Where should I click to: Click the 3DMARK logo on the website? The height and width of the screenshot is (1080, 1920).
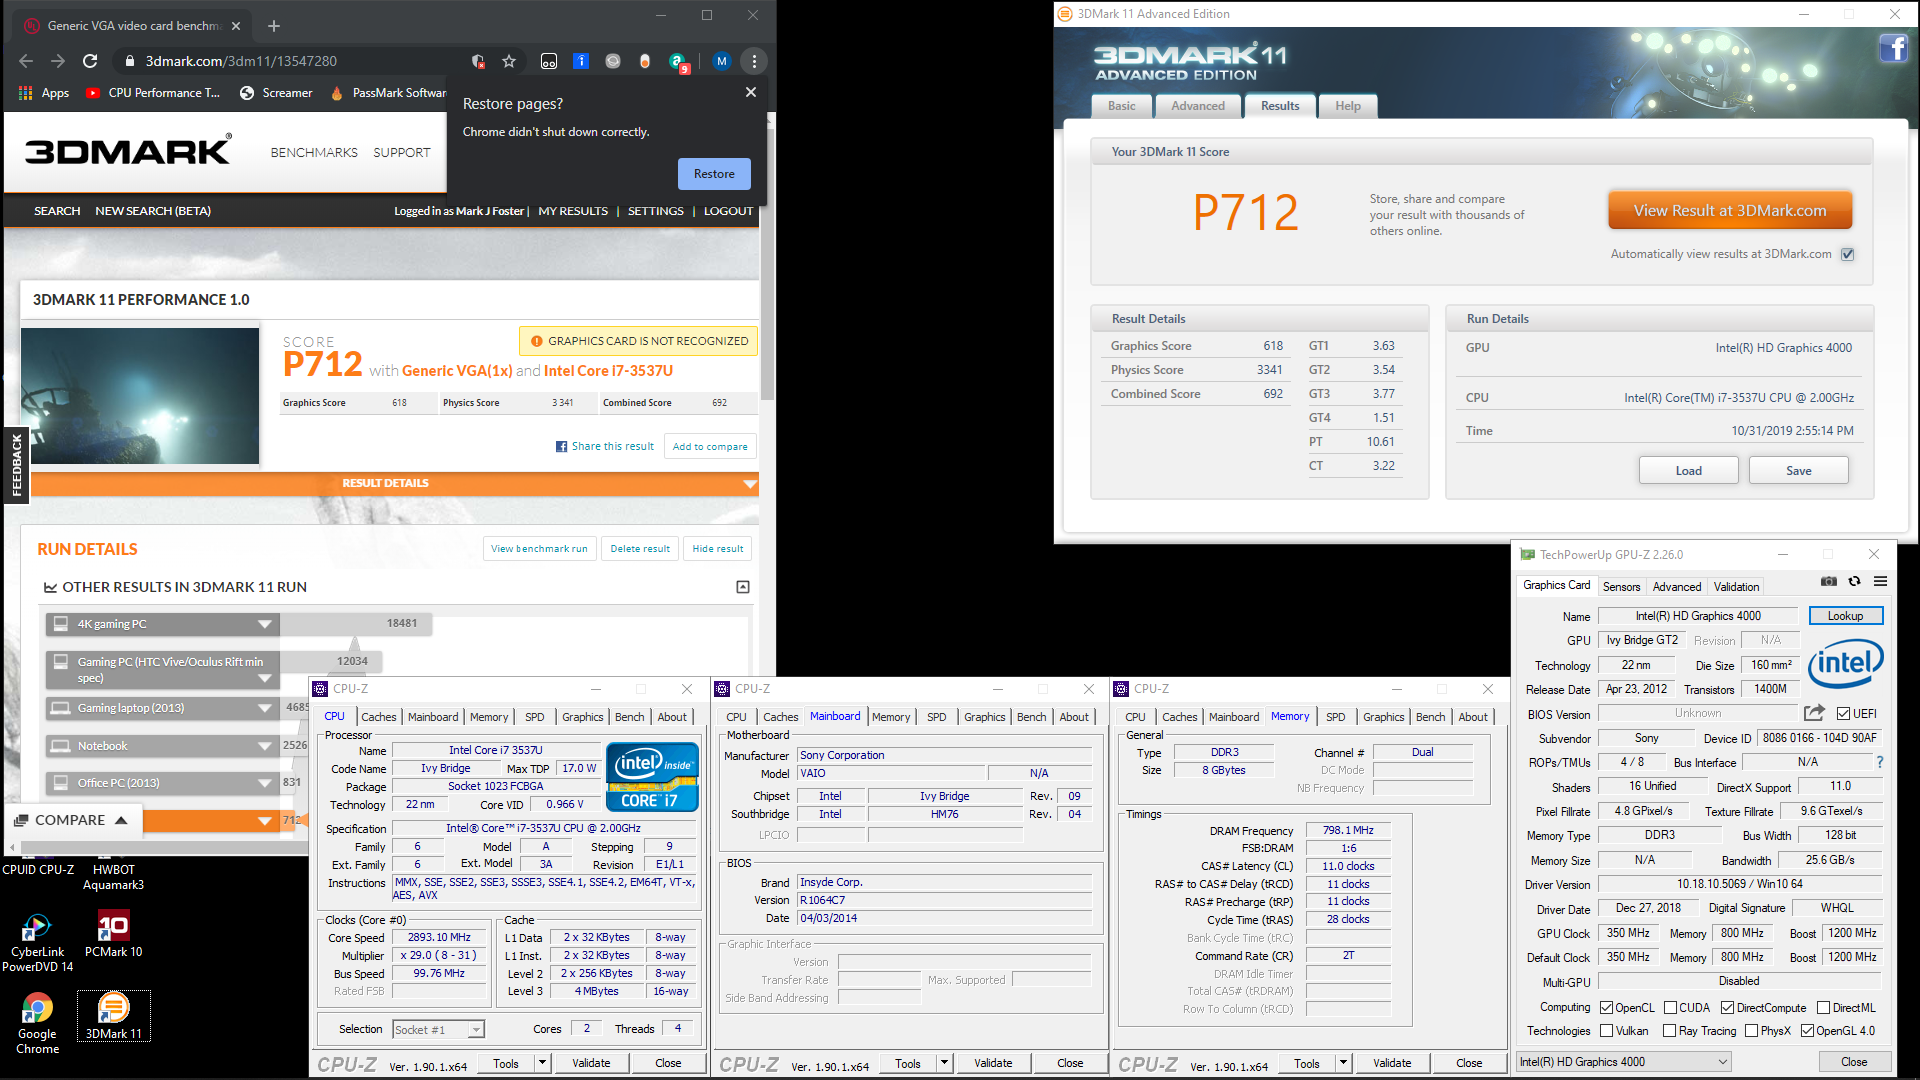pyautogui.click(x=128, y=150)
